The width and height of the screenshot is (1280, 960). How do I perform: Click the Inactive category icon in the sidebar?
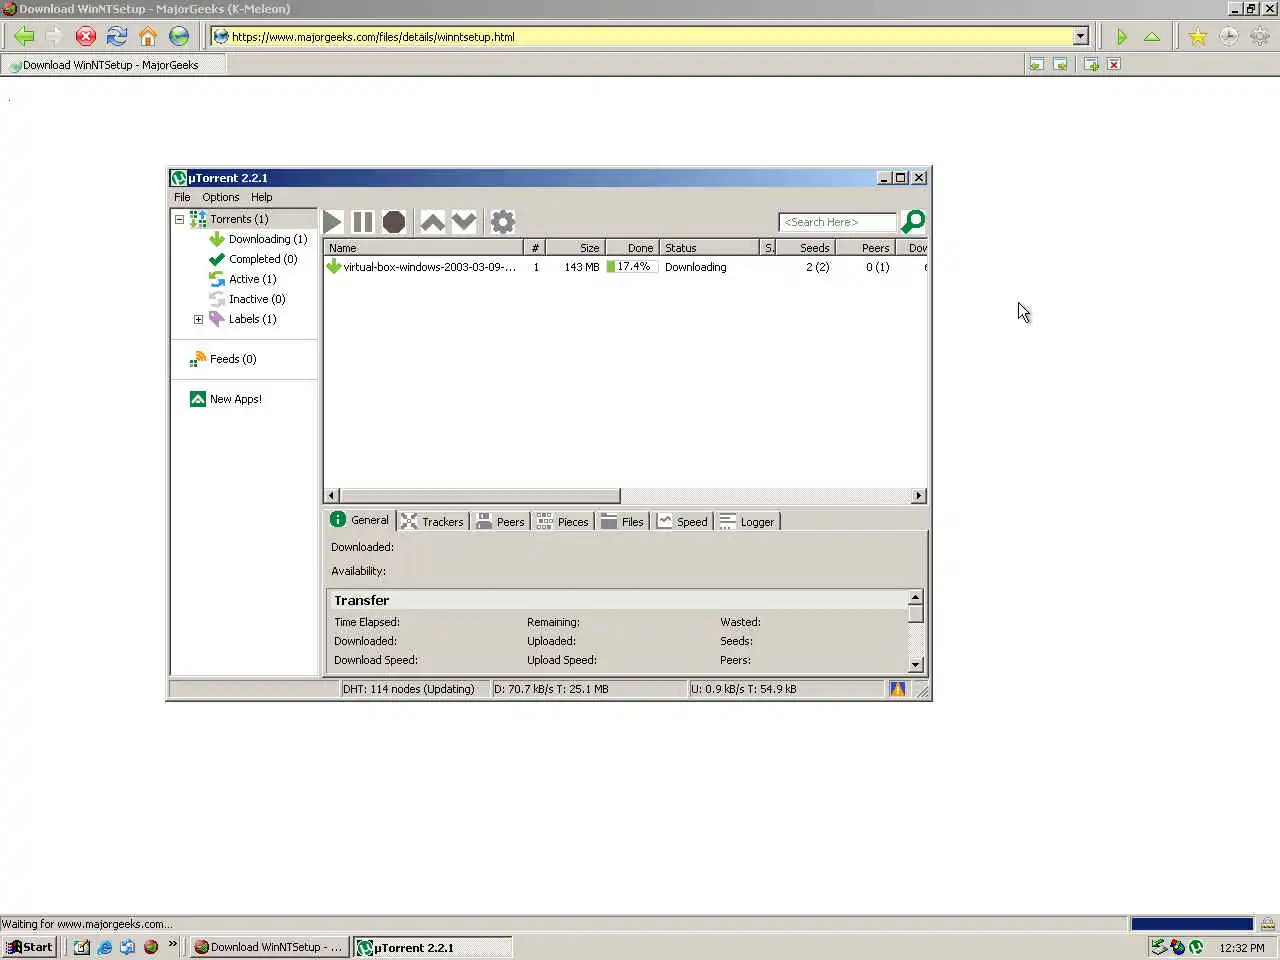pos(217,299)
